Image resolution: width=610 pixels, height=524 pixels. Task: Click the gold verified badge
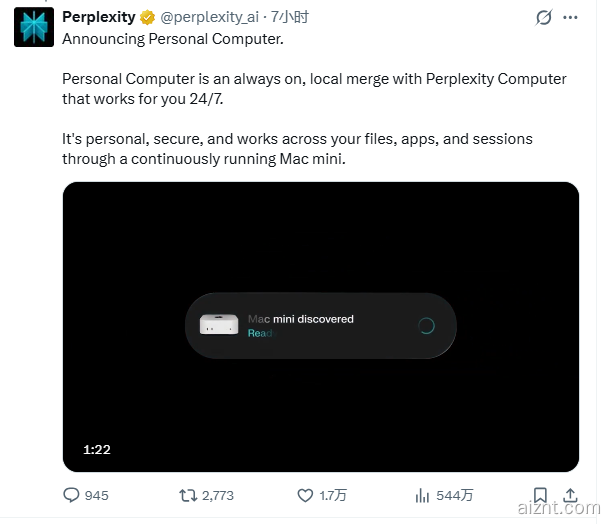click(x=146, y=17)
